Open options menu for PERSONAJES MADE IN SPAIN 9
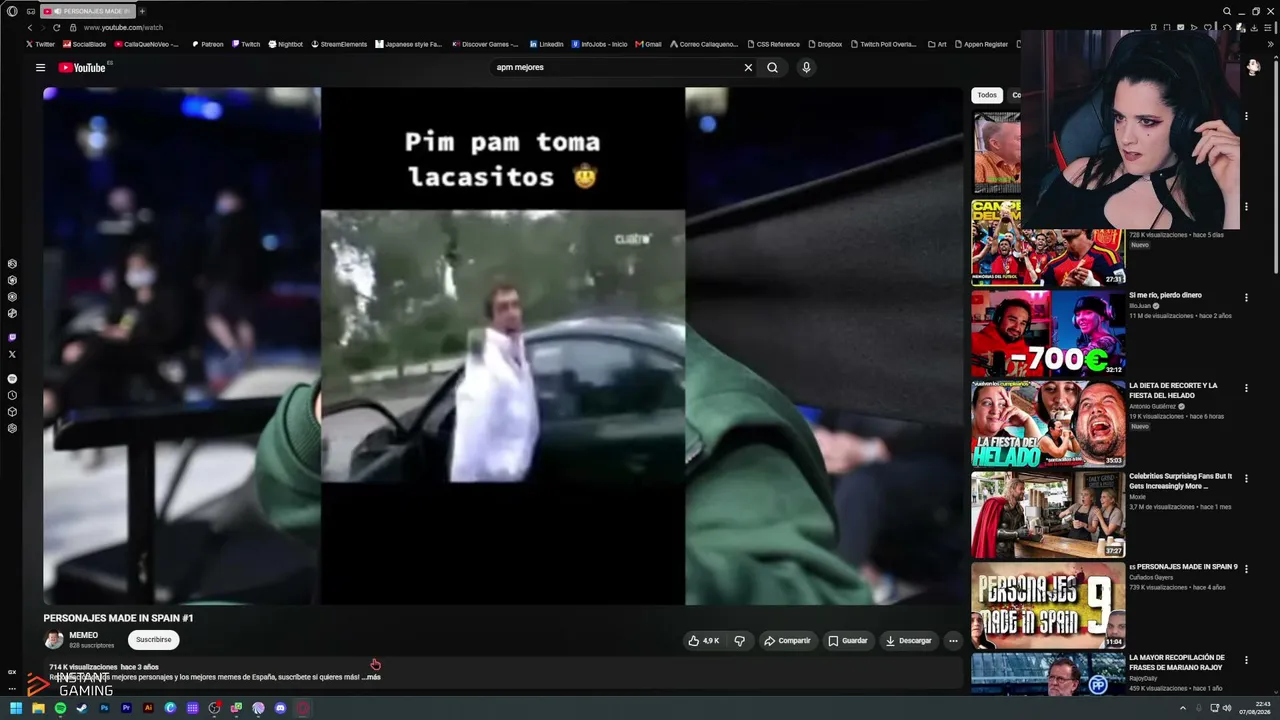The width and height of the screenshot is (1280, 720). [1246, 569]
